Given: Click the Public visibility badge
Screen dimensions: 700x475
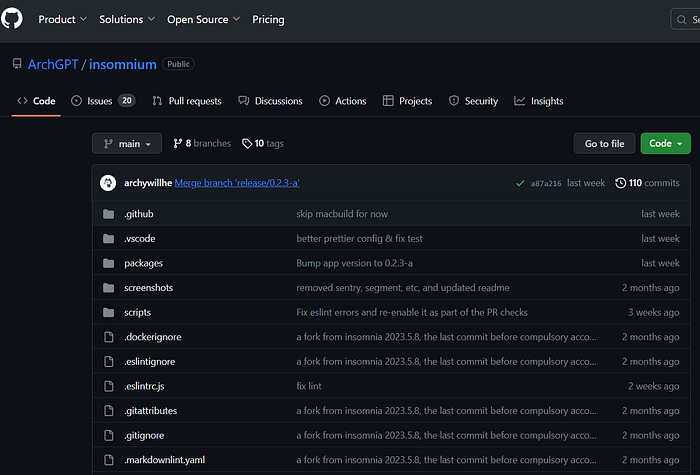Looking at the screenshot, I should pos(178,64).
